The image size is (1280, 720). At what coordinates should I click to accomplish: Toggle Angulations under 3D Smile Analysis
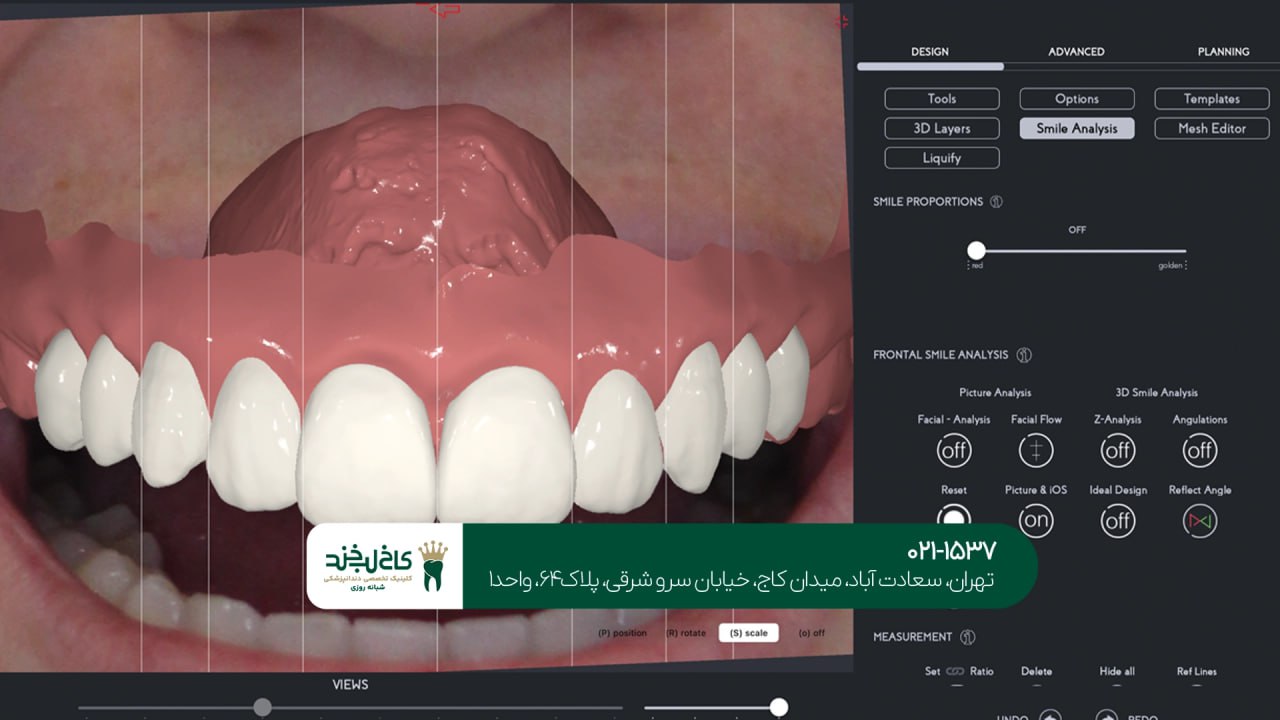tap(1200, 450)
